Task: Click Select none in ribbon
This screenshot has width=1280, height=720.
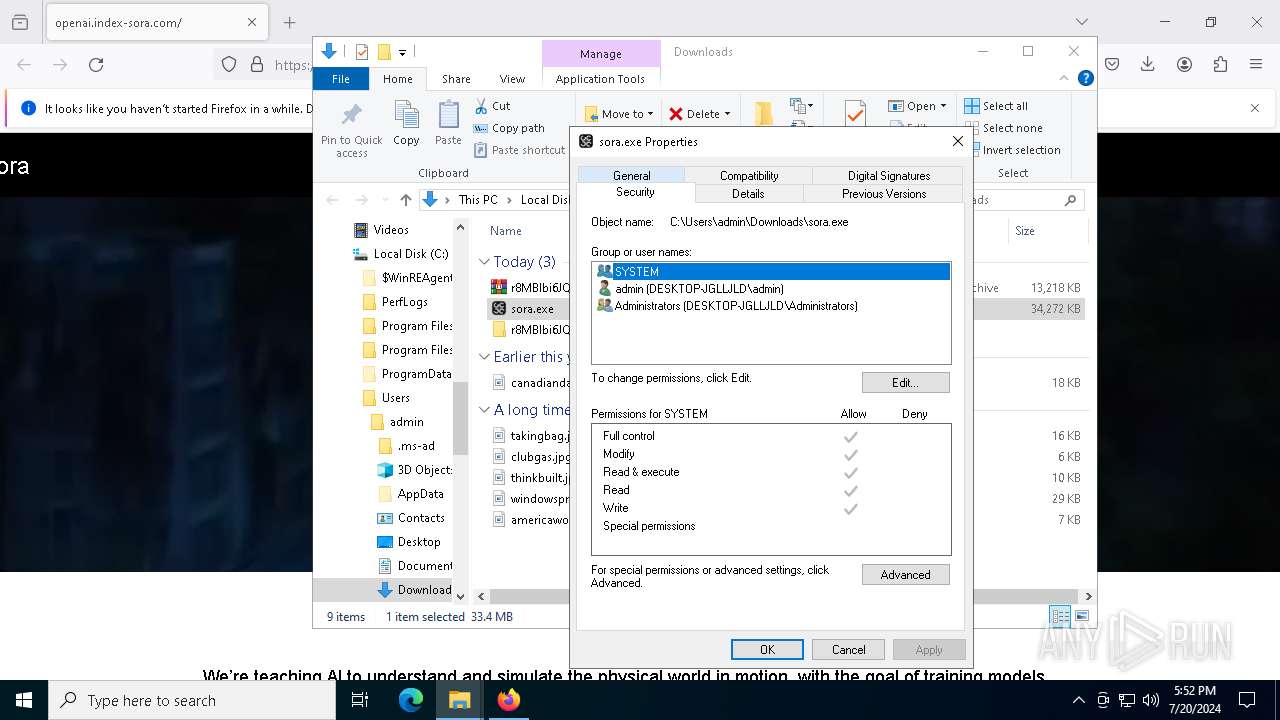Action: [x=1003, y=128]
